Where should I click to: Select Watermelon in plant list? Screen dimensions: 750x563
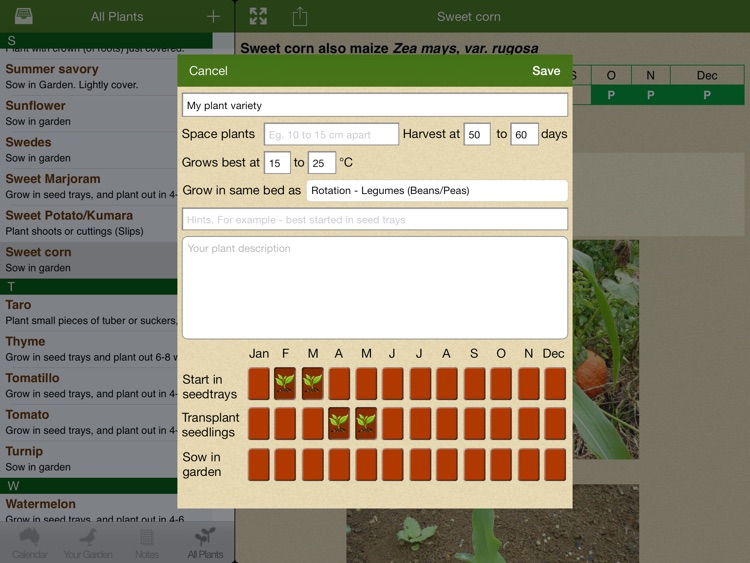click(88, 508)
